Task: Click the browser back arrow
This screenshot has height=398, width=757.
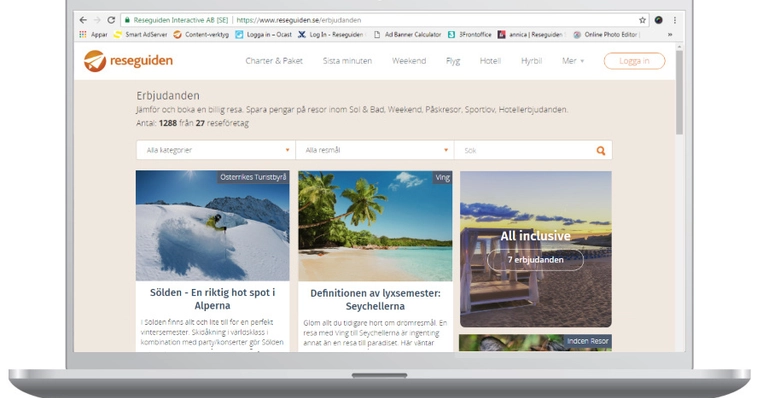Action: (83, 20)
